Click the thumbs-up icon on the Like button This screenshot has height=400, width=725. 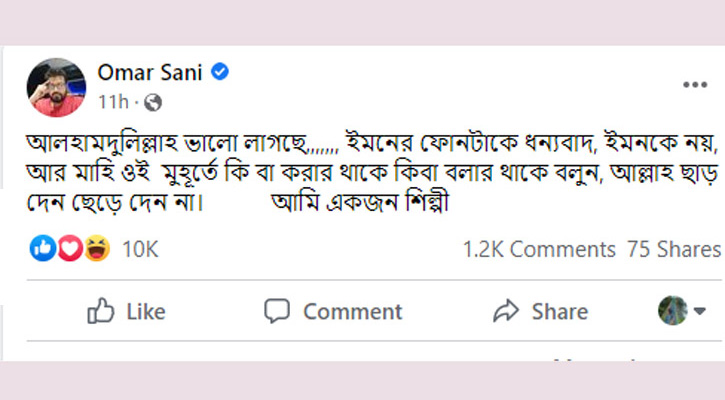click(x=101, y=311)
